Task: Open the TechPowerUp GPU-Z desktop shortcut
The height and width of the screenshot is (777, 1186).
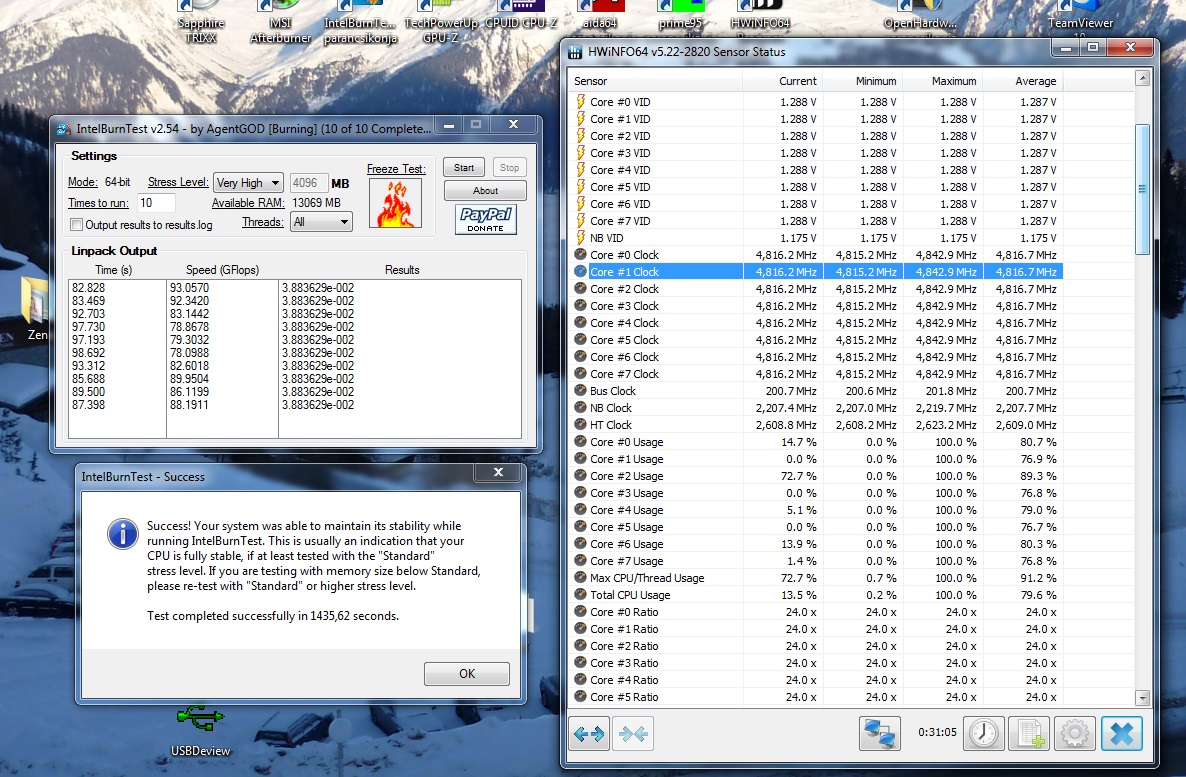Action: (x=440, y=21)
